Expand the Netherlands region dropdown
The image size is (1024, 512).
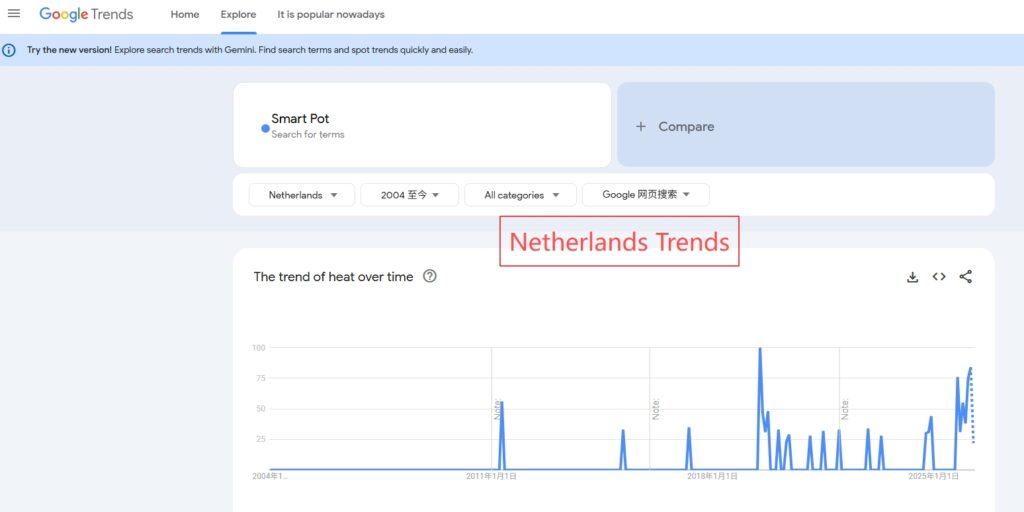point(302,195)
